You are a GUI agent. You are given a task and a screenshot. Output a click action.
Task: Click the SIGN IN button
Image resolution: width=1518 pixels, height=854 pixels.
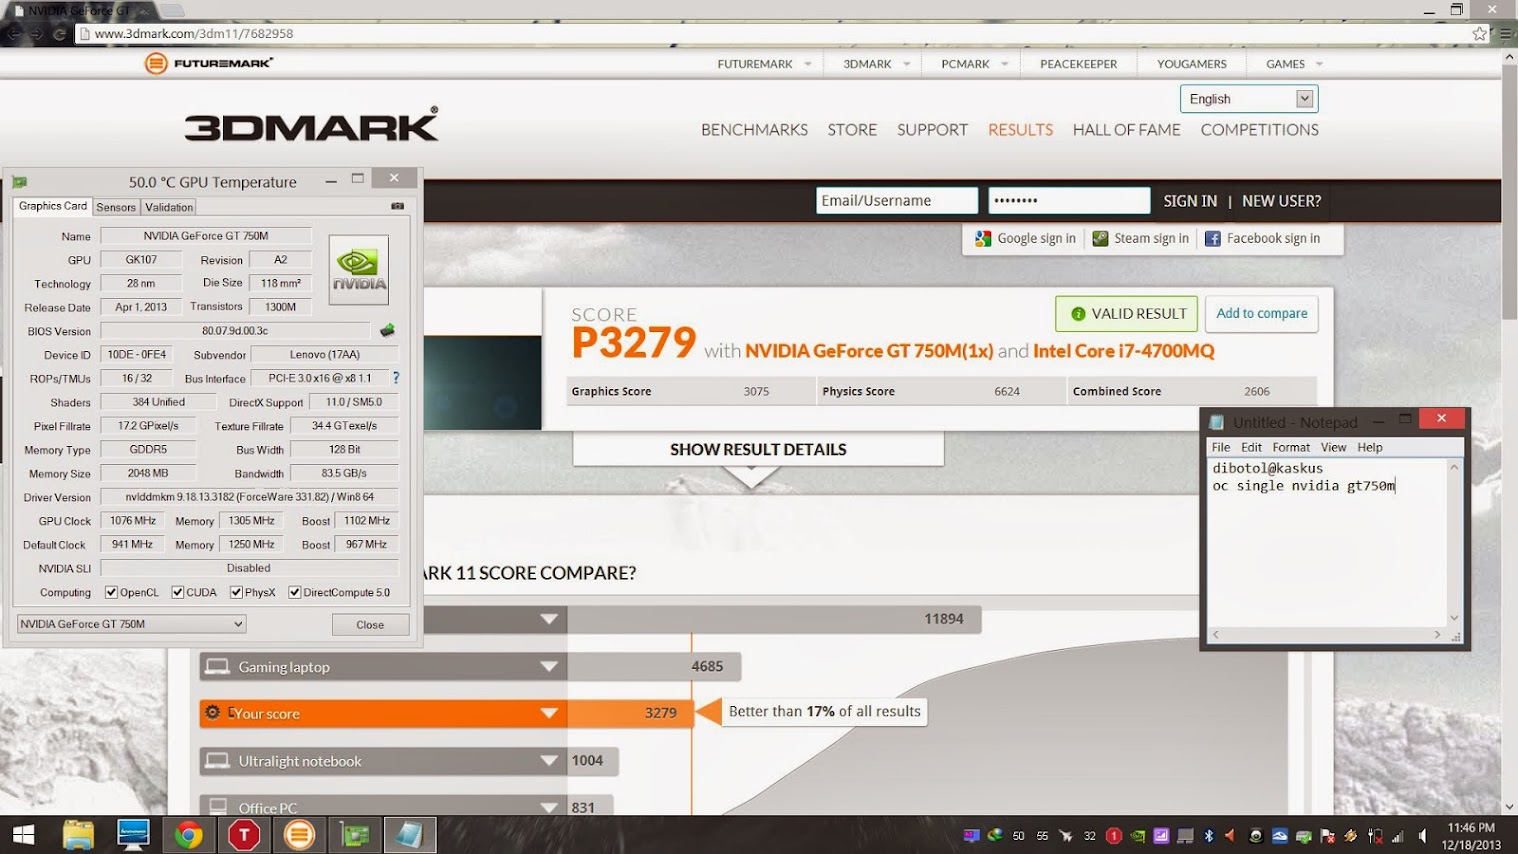coord(1190,201)
